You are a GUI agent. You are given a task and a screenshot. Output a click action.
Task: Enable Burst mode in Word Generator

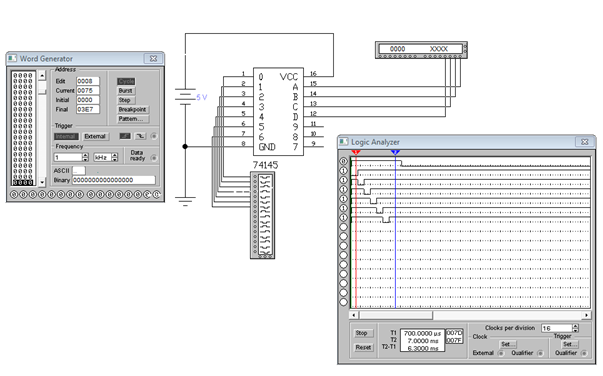(126, 91)
